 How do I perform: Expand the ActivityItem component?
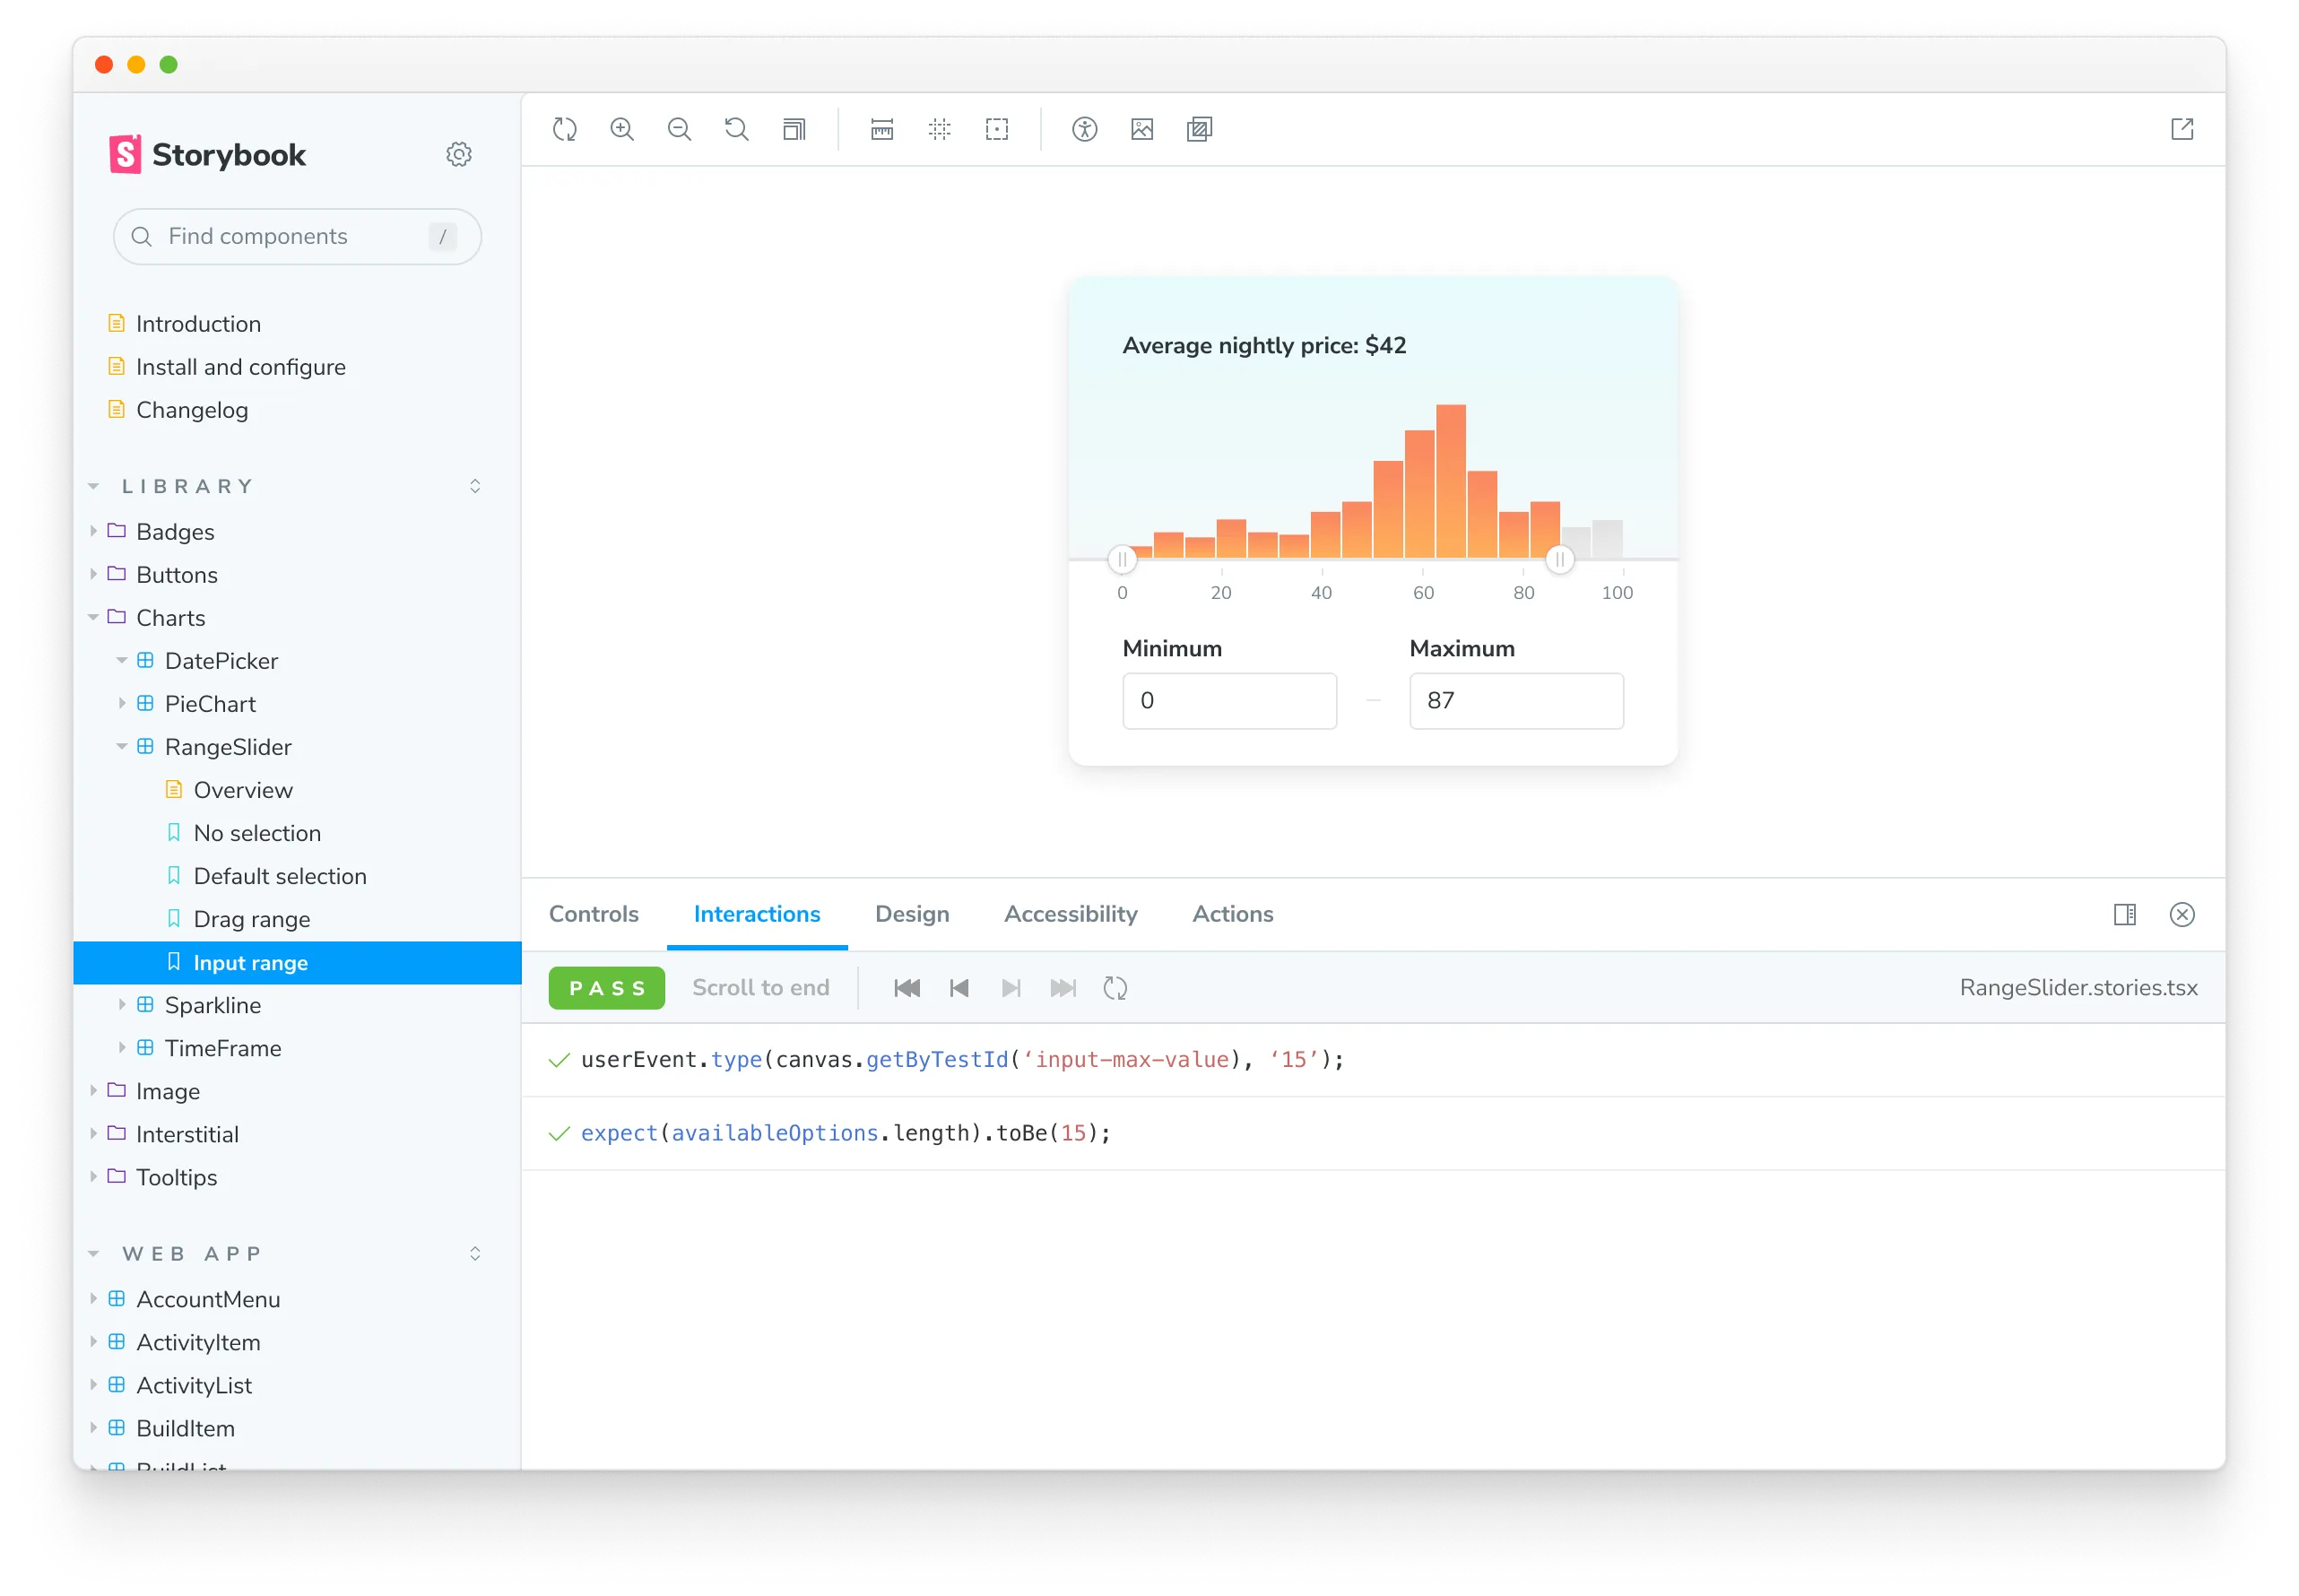tap(93, 1341)
